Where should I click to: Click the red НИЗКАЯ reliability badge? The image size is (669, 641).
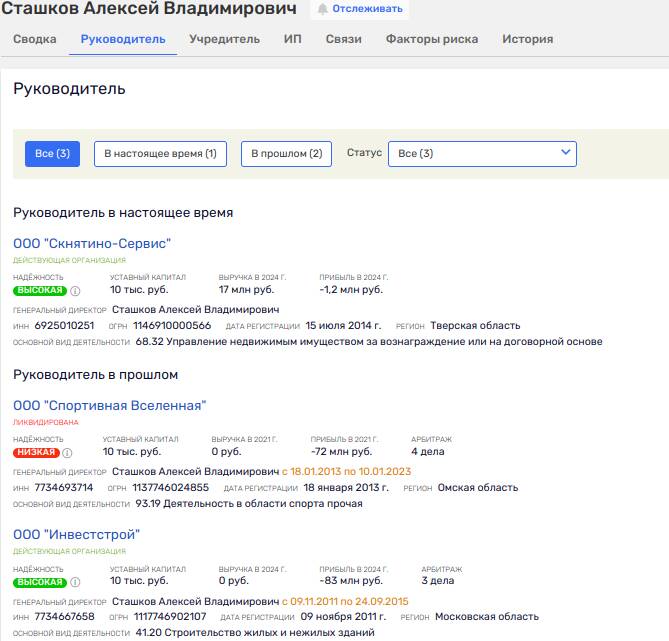point(36,452)
